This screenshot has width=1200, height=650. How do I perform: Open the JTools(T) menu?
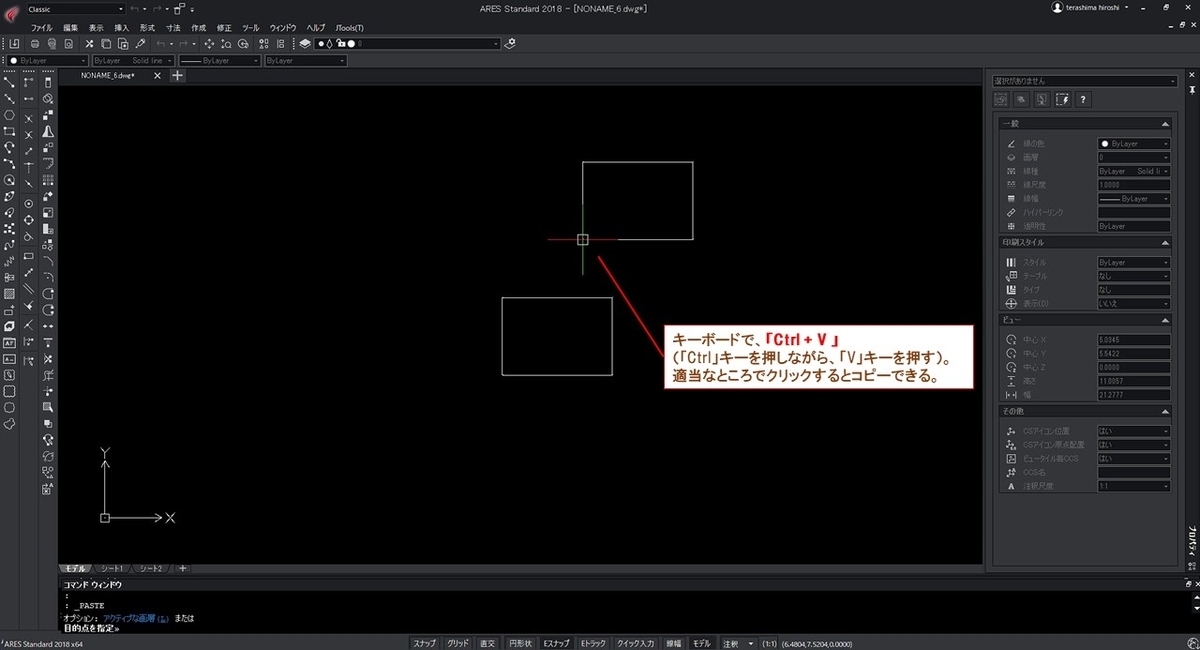point(349,27)
